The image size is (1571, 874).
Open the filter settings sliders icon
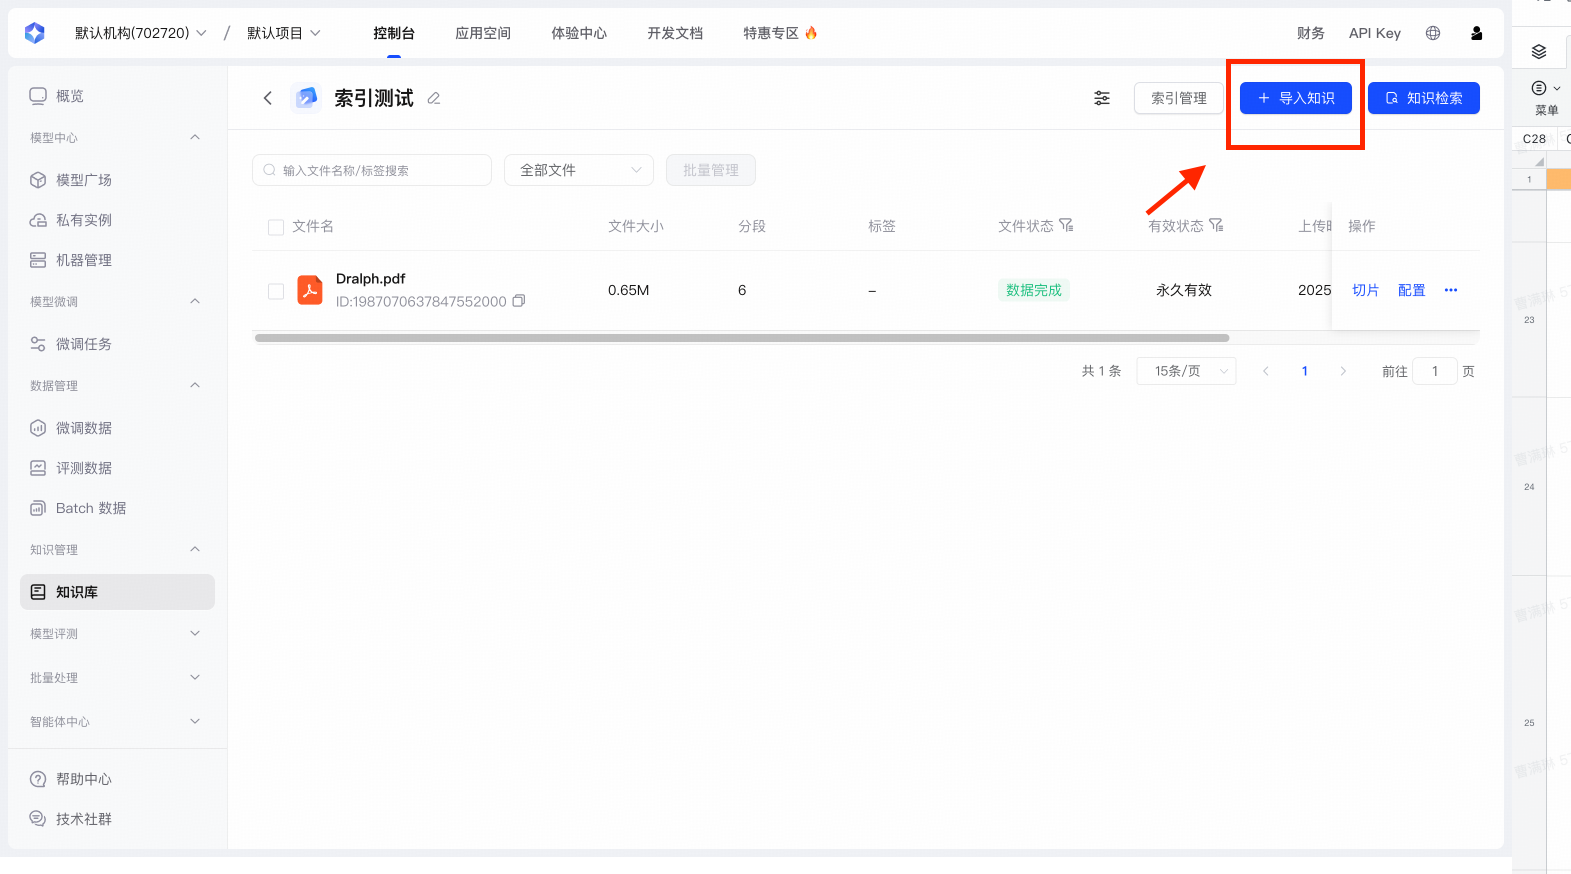tap(1101, 98)
